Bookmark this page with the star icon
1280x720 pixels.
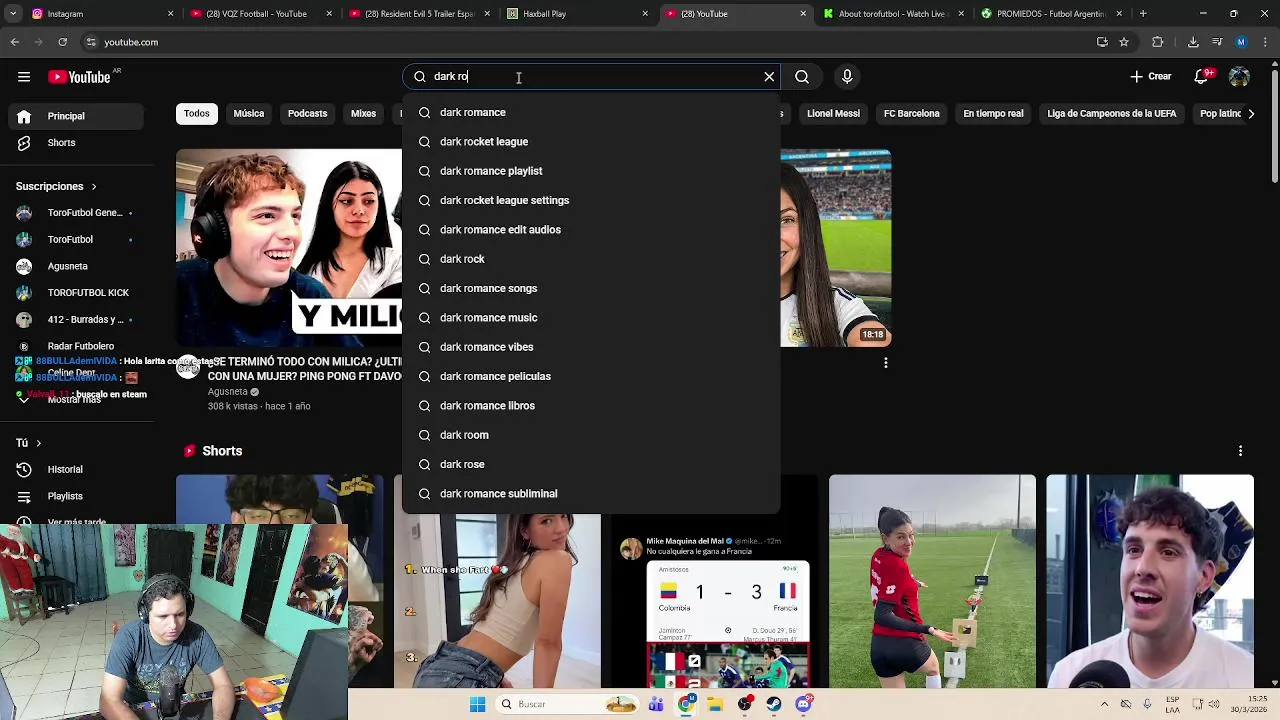coord(1124,42)
